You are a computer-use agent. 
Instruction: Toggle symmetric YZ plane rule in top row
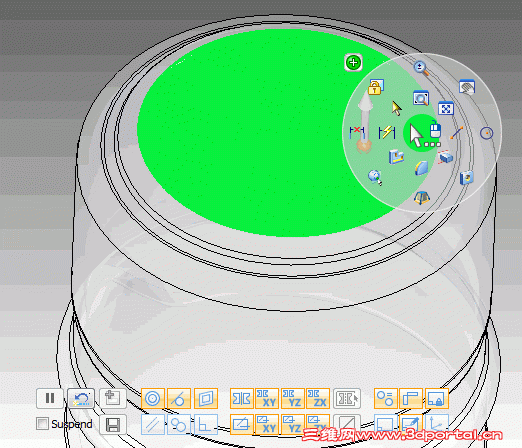click(293, 398)
